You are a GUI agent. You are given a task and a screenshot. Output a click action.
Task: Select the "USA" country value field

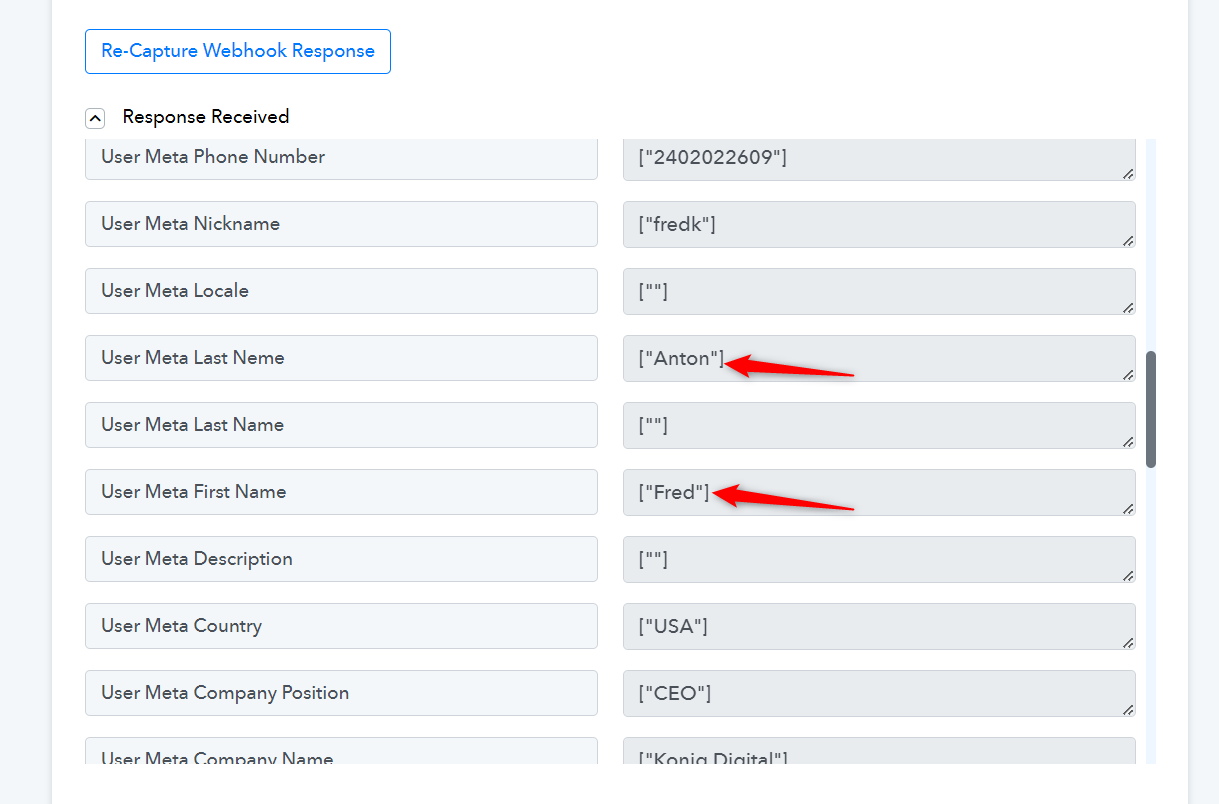878,626
